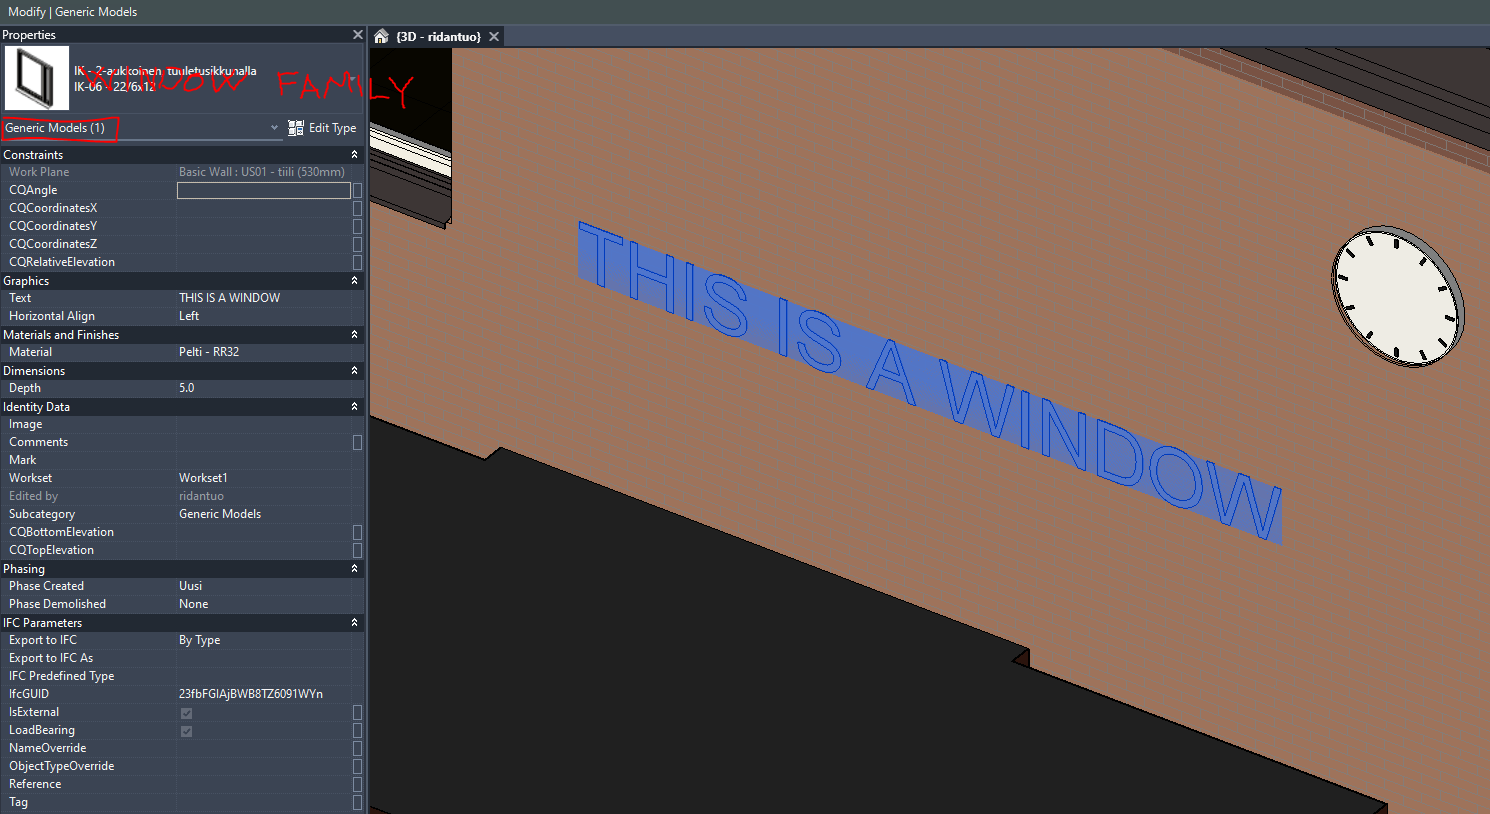
Task: Click associate button beside CQAngle
Action: 357,190
